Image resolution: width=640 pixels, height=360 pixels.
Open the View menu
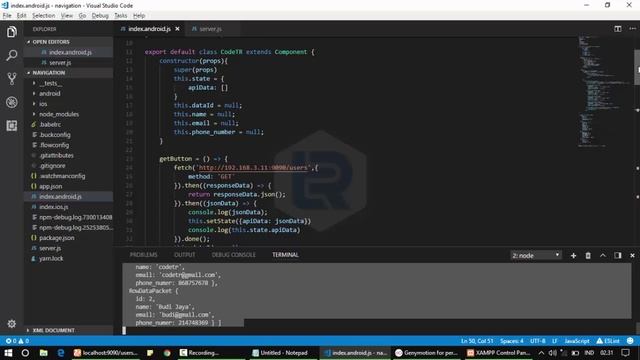pos(67,16)
